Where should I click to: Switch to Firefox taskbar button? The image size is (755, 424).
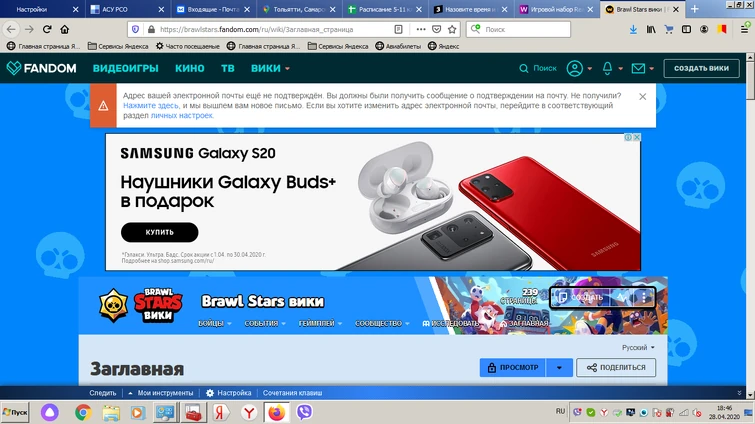click(276, 412)
